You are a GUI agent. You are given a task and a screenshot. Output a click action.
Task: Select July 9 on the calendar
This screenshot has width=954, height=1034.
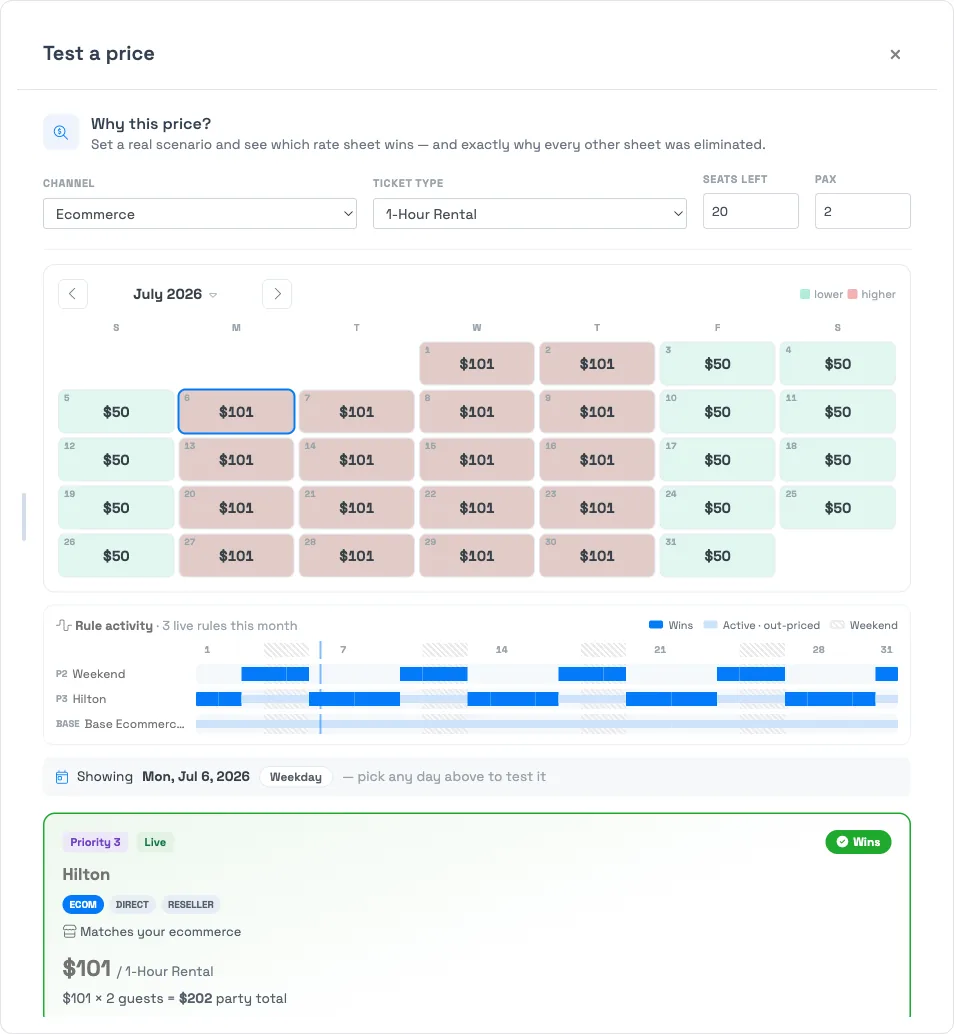597,411
